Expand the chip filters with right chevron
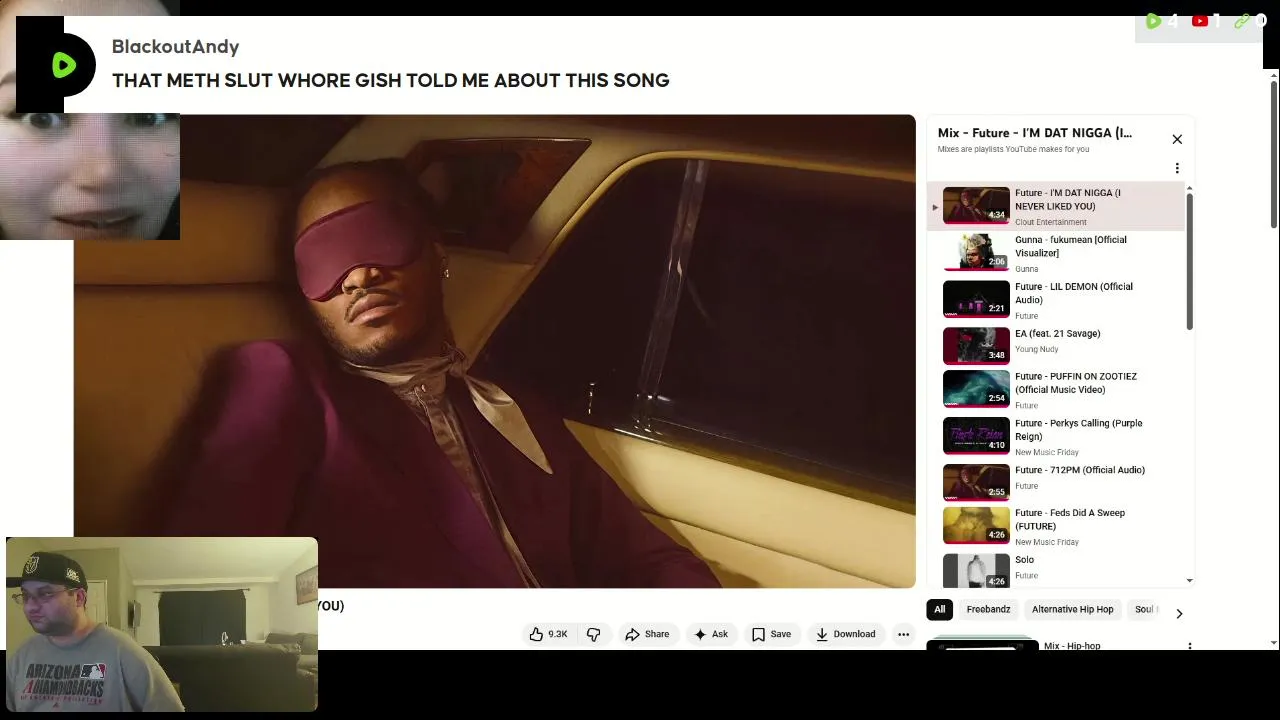 coord(1179,613)
